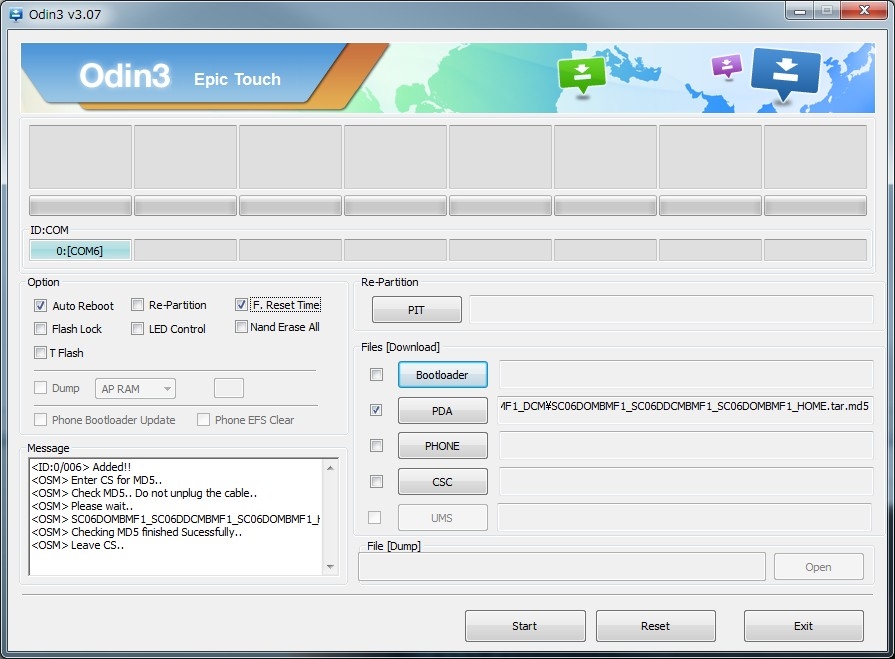Click "Check MD5.. Do not unplug" log line
The width and height of the screenshot is (895, 659).
tap(144, 493)
